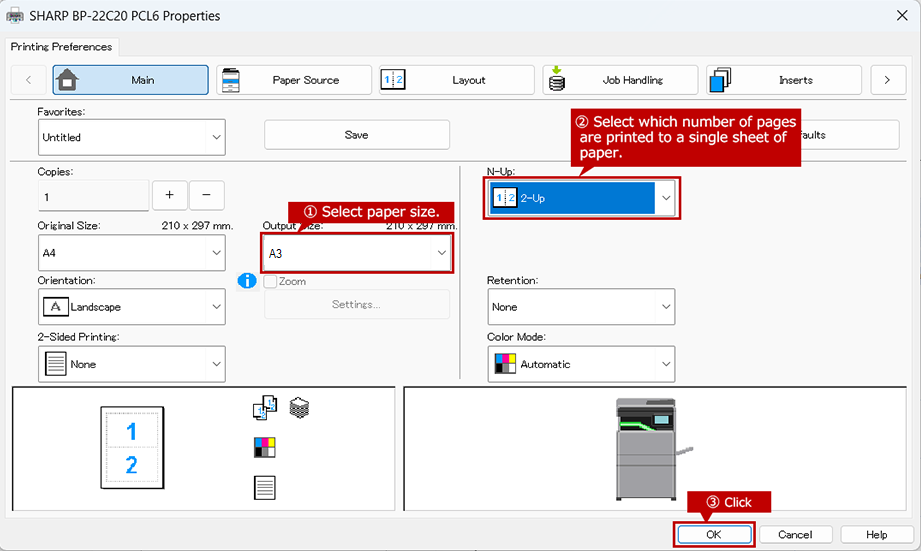The height and width of the screenshot is (551, 921).
Task: Click the Landscape orientation letter icon
Action: (x=55, y=307)
